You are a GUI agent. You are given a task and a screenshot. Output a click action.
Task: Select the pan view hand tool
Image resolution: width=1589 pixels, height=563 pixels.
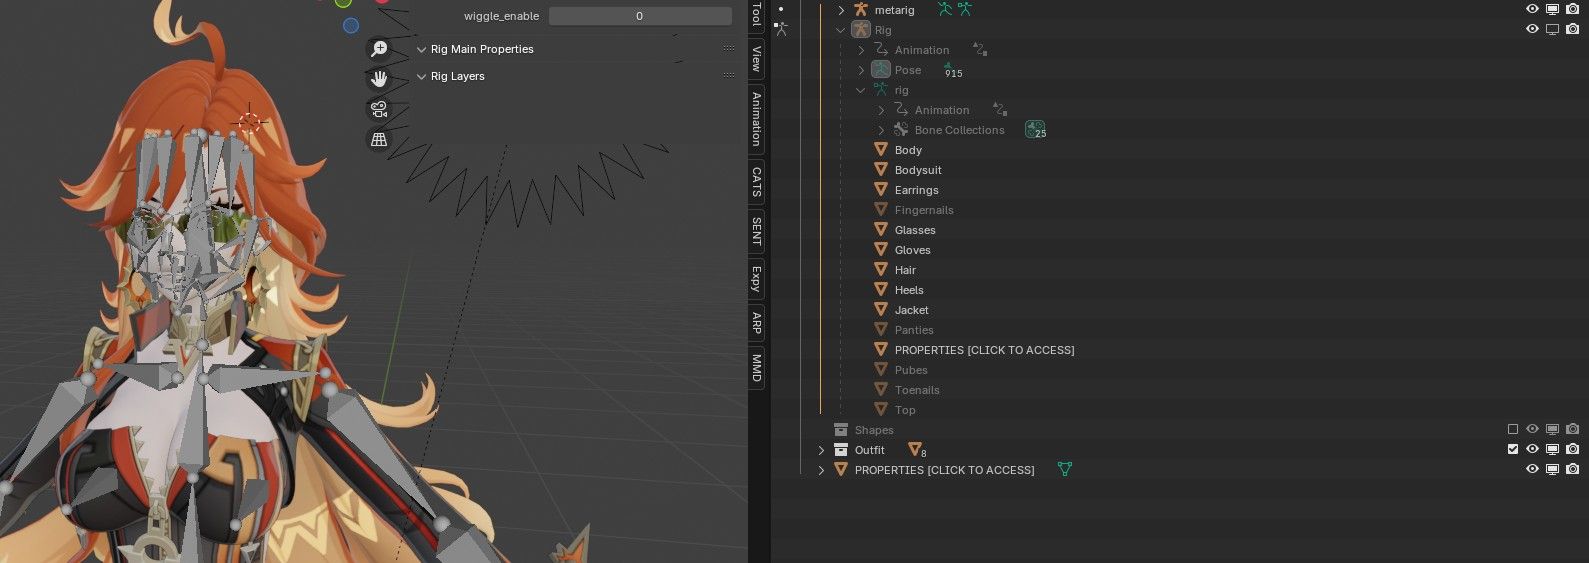(379, 79)
